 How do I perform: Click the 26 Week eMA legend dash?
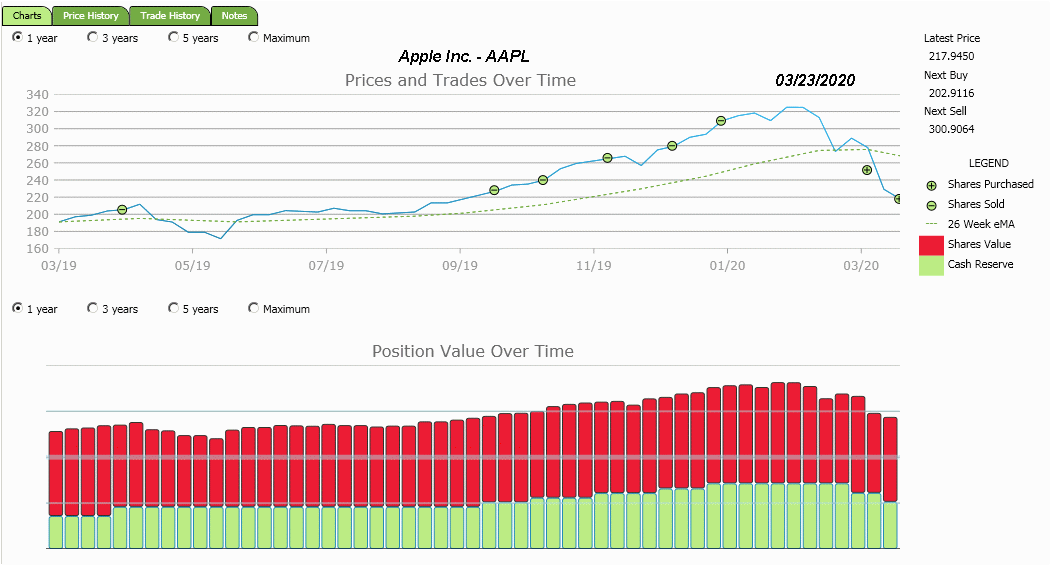pos(932,224)
